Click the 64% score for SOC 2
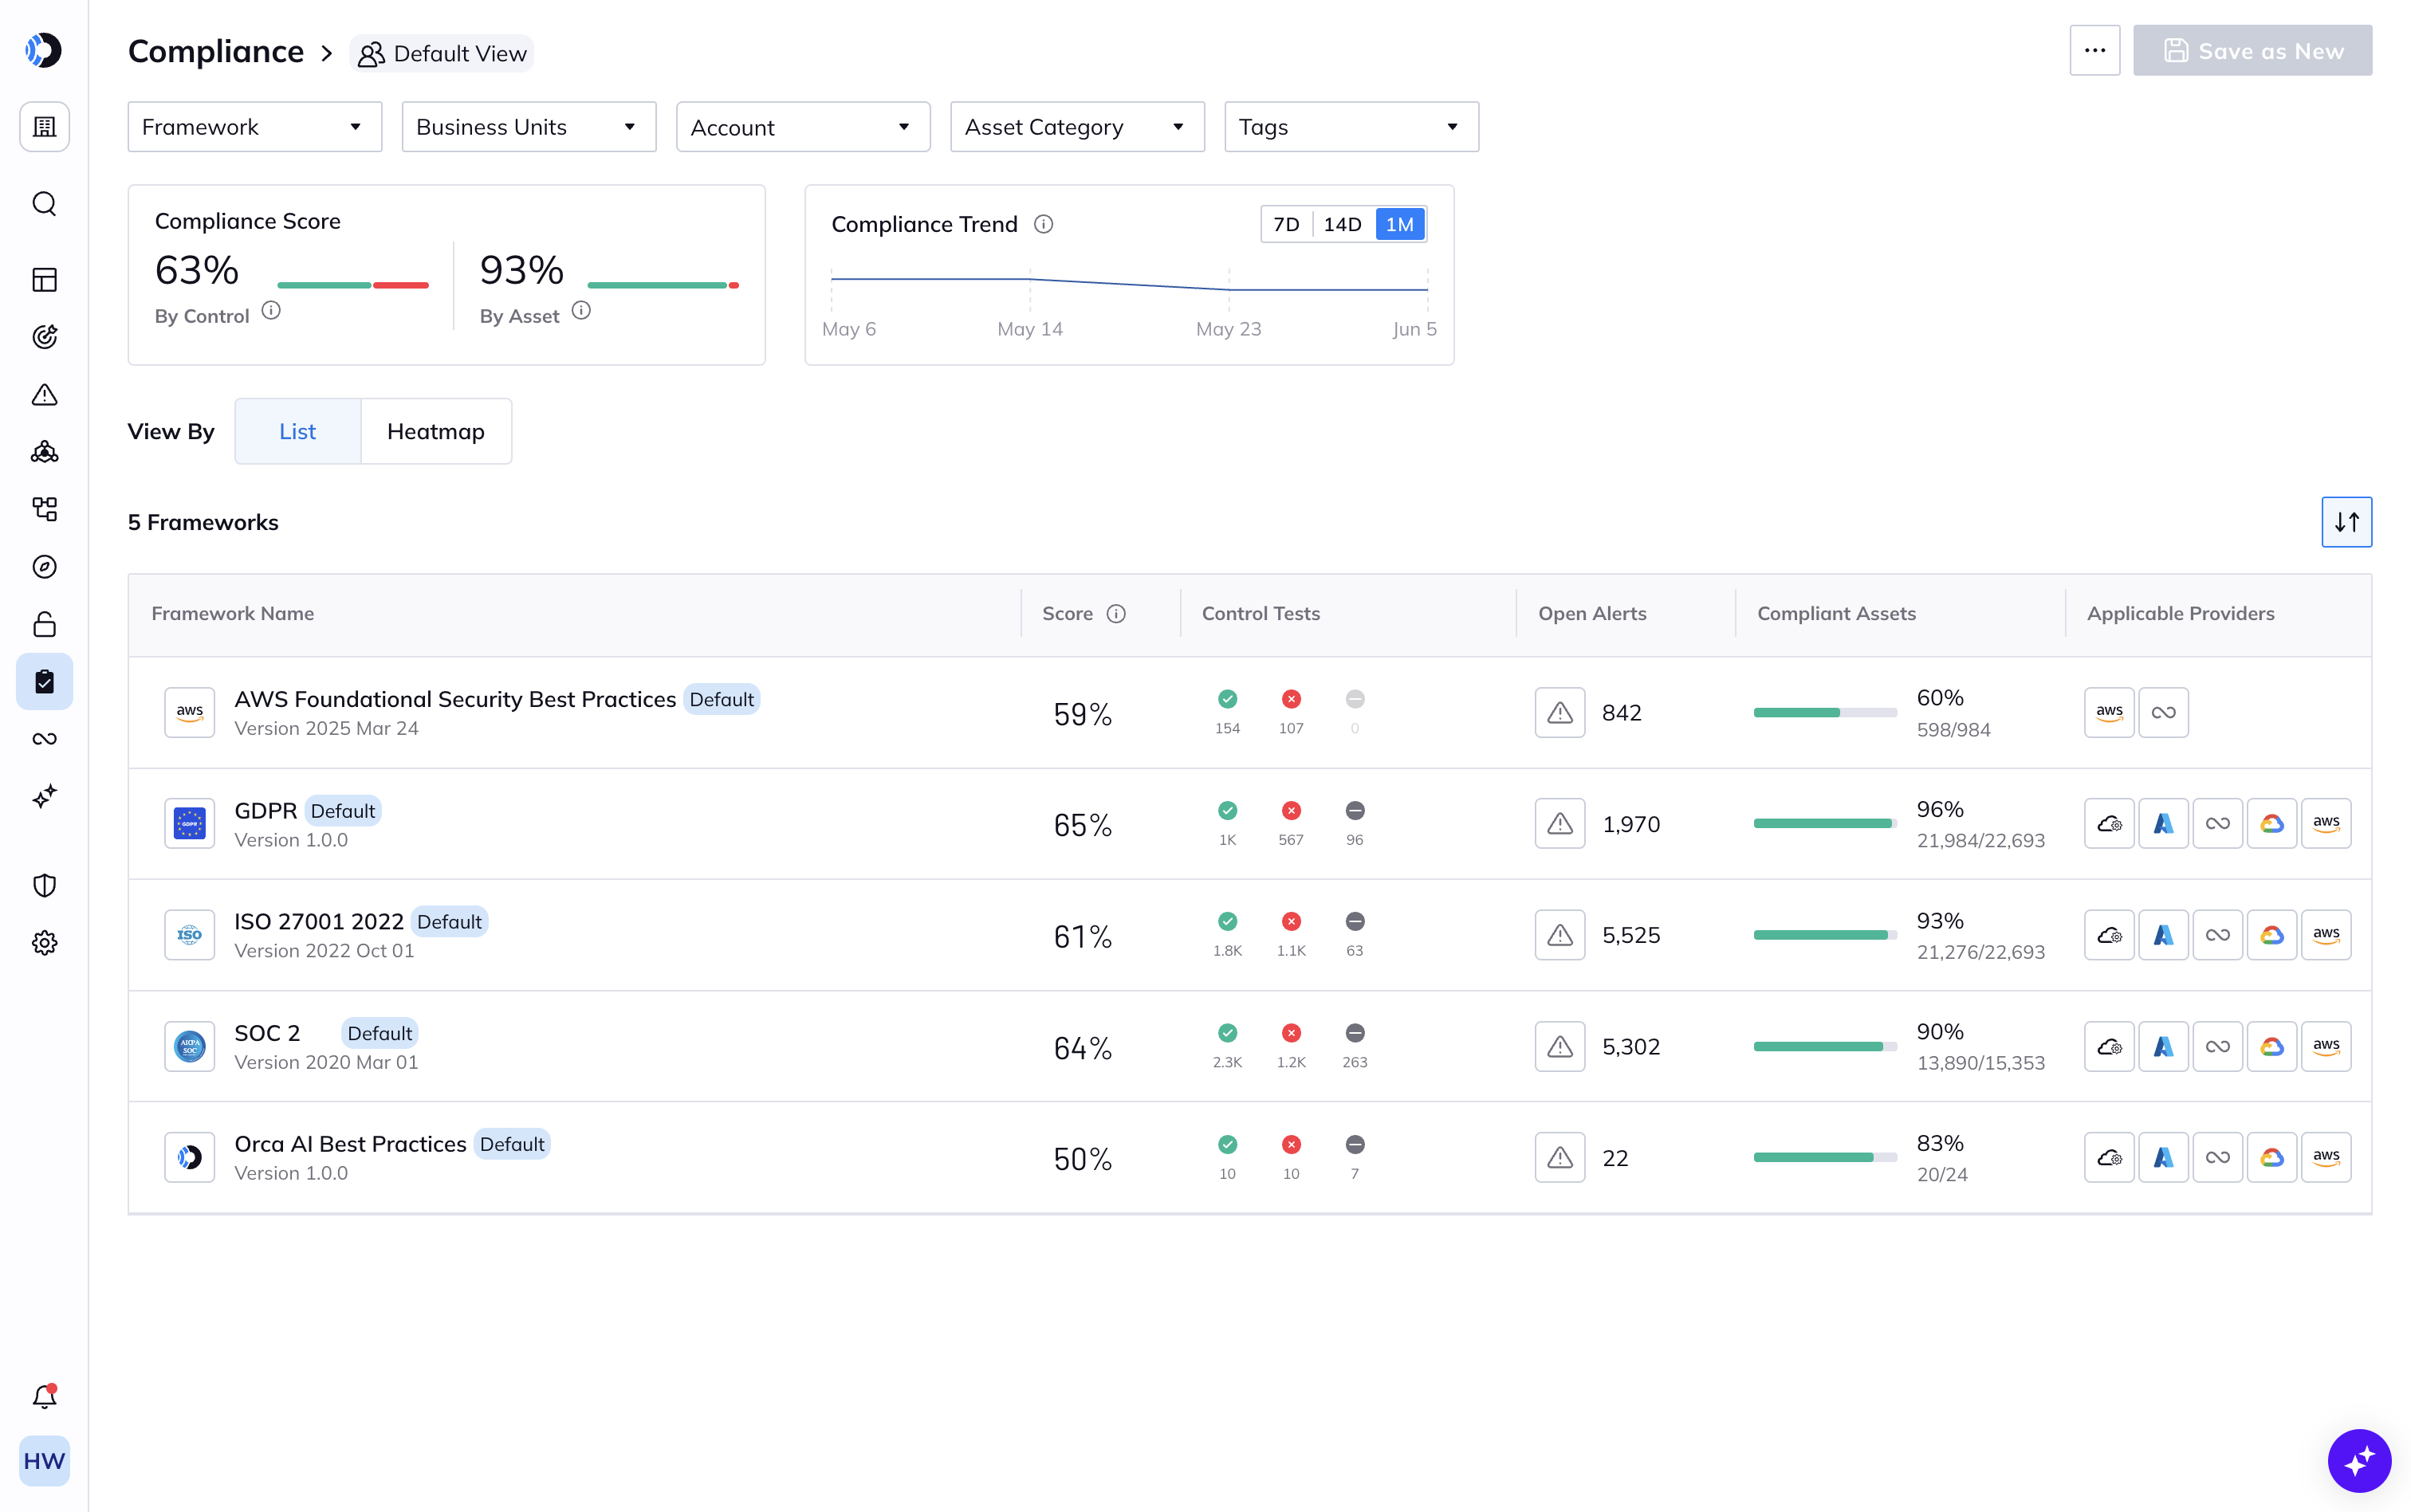The width and height of the screenshot is (2411, 1512). [1082, 1048]
